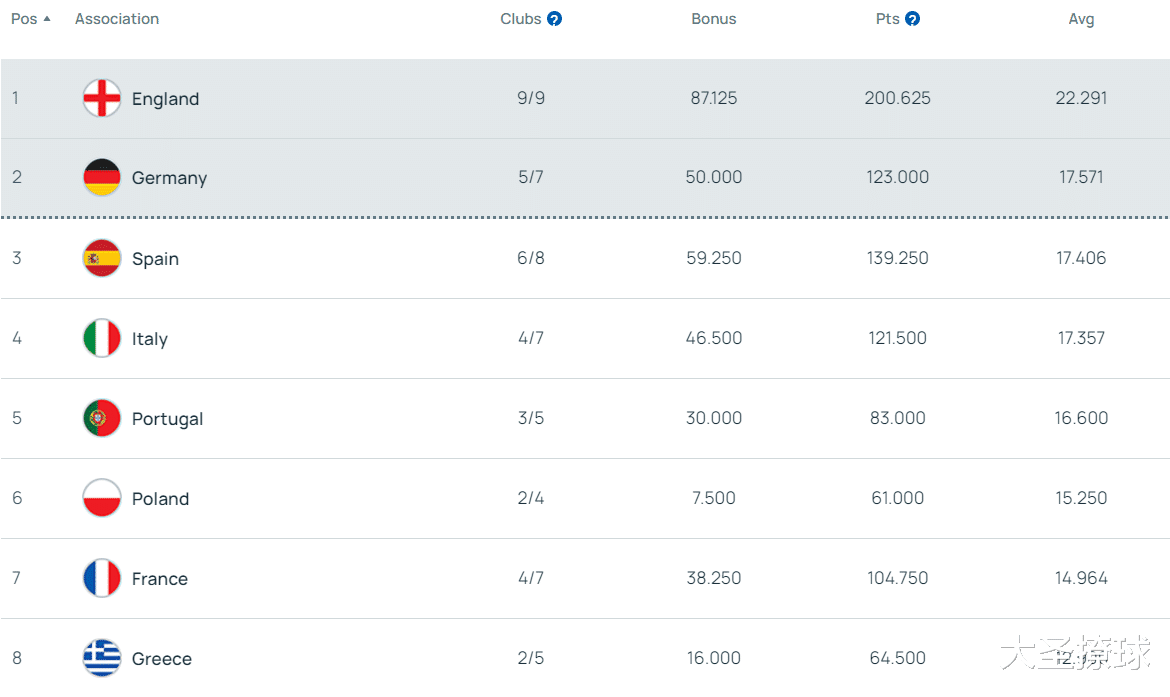Click the Greece flag icon
The height and width of the screenshot is (697, 1170).
click(102, 658)
